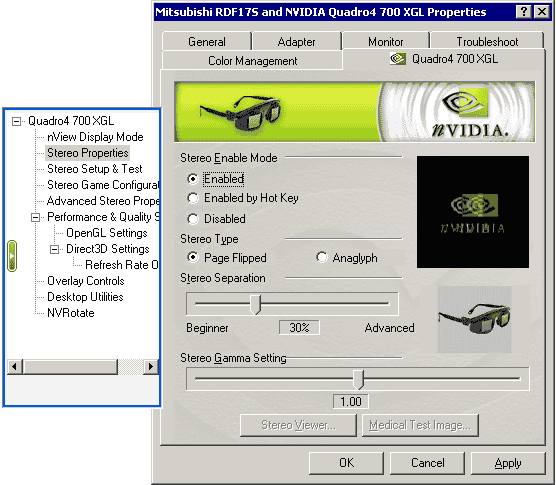
Task: Click the NVIDIA stereo preview image
Action: point(473,212)
